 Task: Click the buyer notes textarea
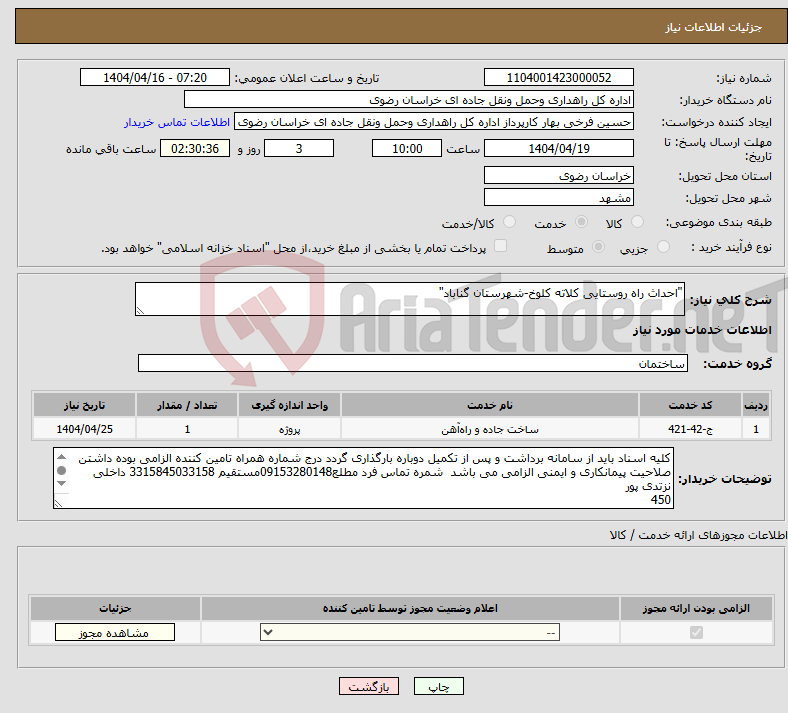pos(363,478)
